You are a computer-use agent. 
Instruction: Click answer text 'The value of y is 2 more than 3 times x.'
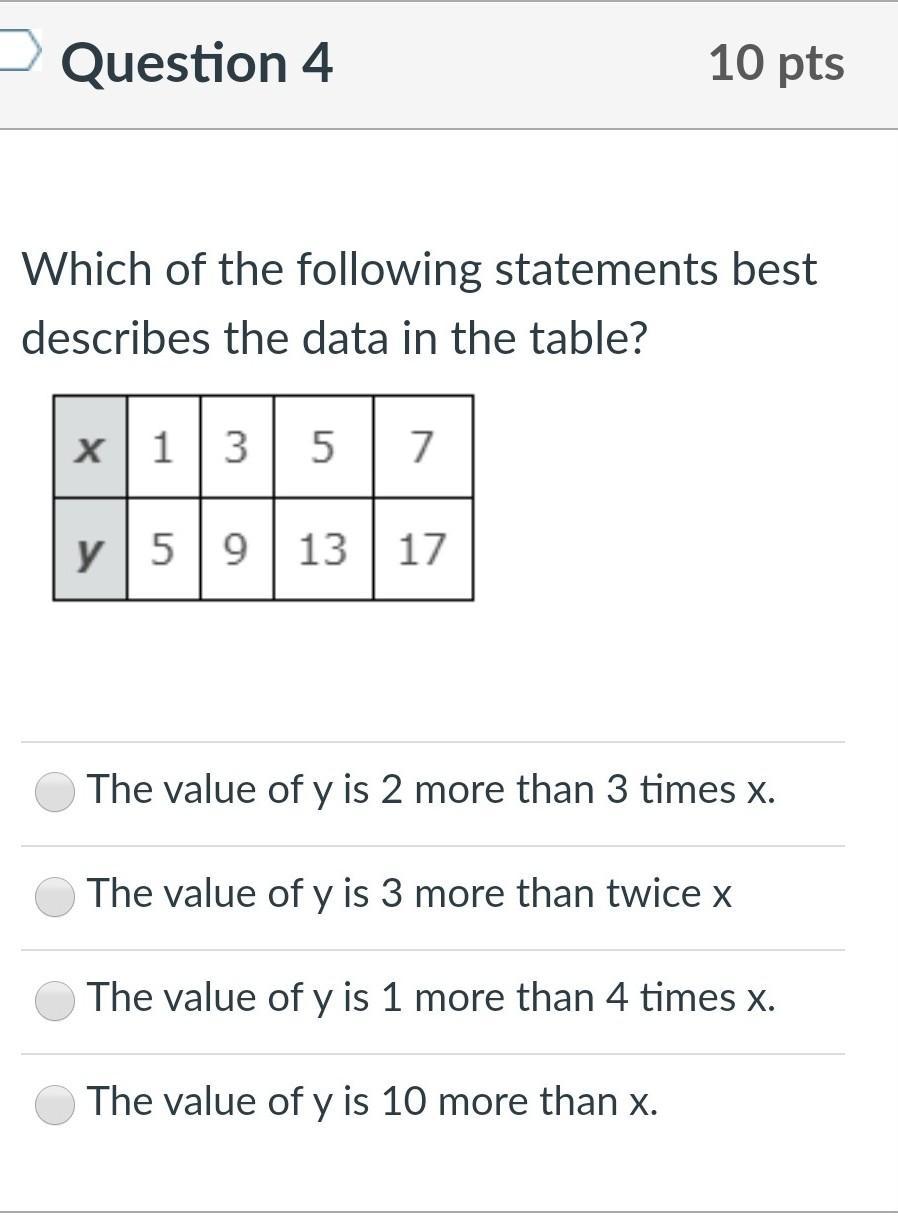coord(431,790)
